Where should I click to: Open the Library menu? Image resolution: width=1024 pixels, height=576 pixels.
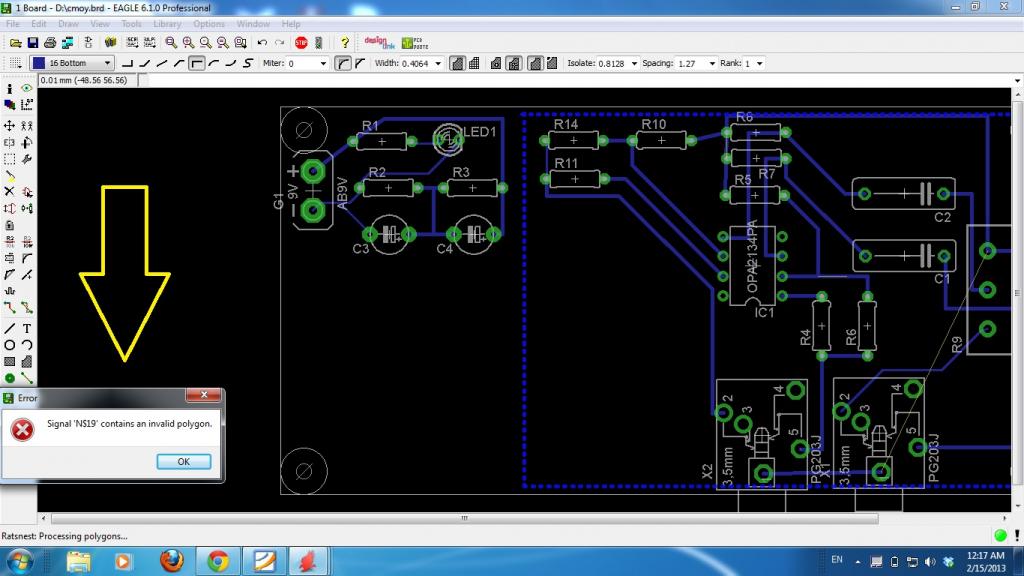167,23
